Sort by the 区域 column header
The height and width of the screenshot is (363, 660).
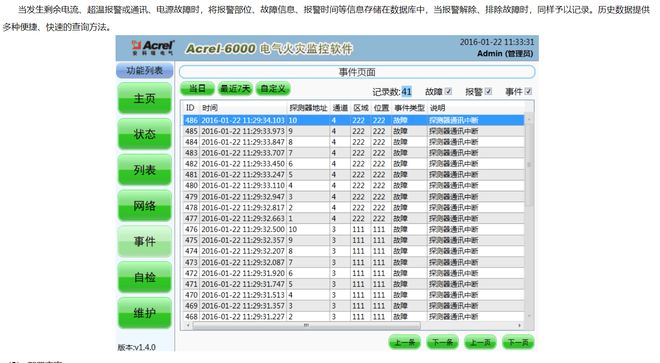point(361,108)
